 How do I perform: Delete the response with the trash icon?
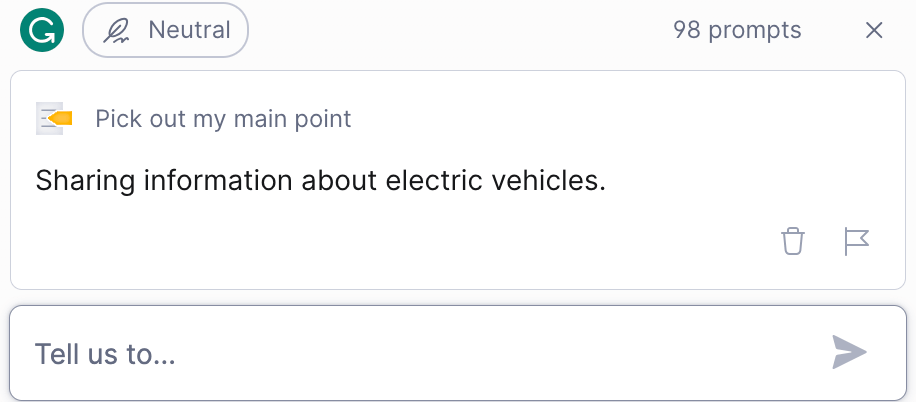[x=793, y=241]
